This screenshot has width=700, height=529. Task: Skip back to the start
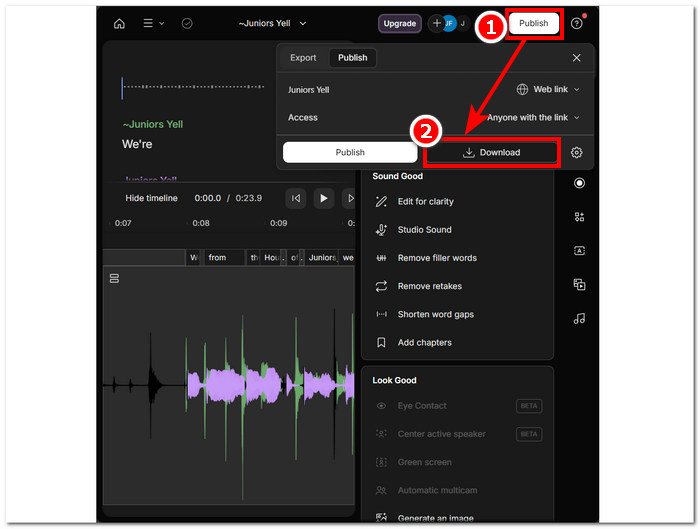pos(296,198)
